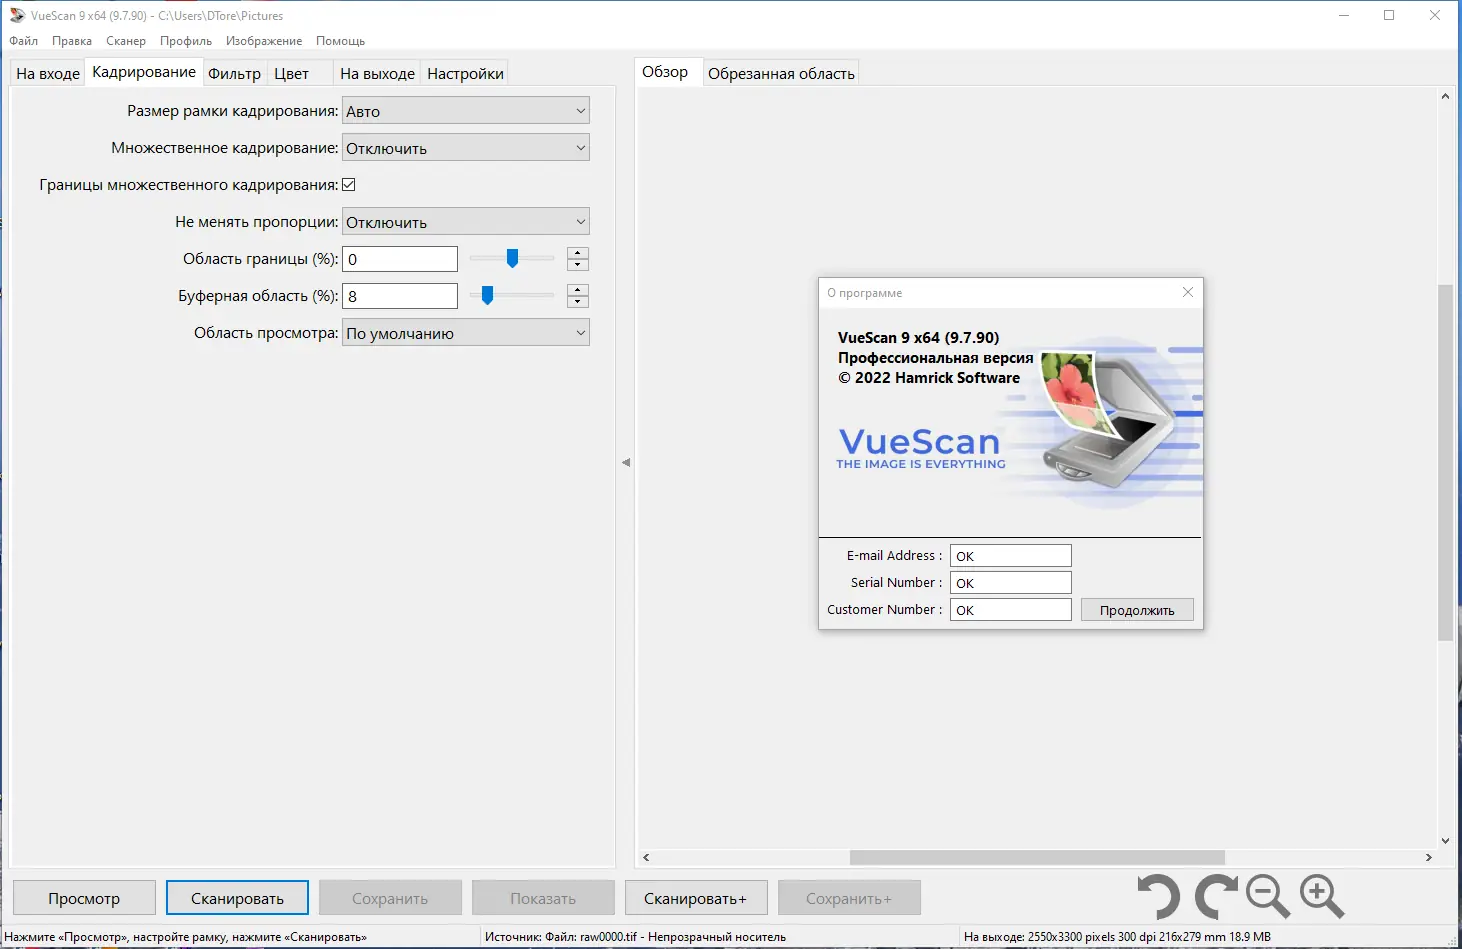The image size is (1462, 949).
Task: Uncheck Границы множественного кадрирования
Action: coord(349,184)
